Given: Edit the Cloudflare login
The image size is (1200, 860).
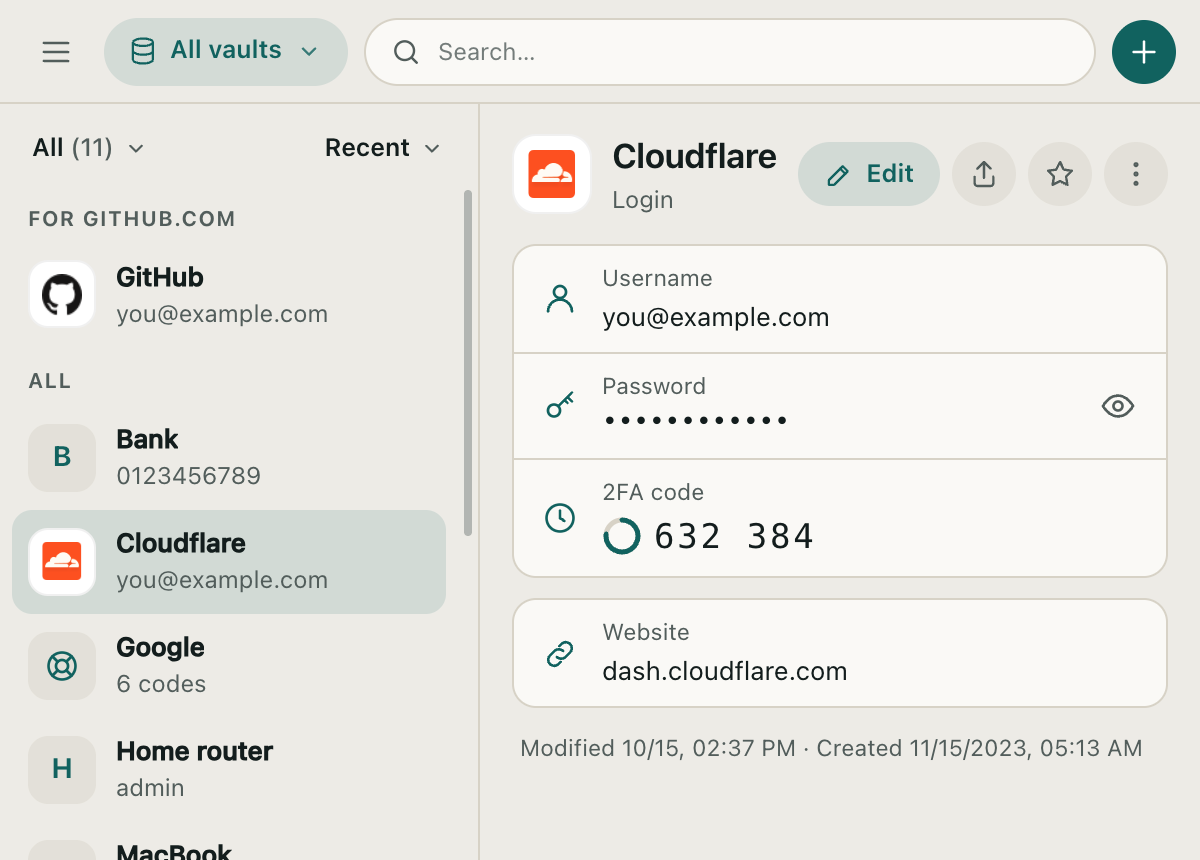Looking at the screenshot, I should 869,174.
